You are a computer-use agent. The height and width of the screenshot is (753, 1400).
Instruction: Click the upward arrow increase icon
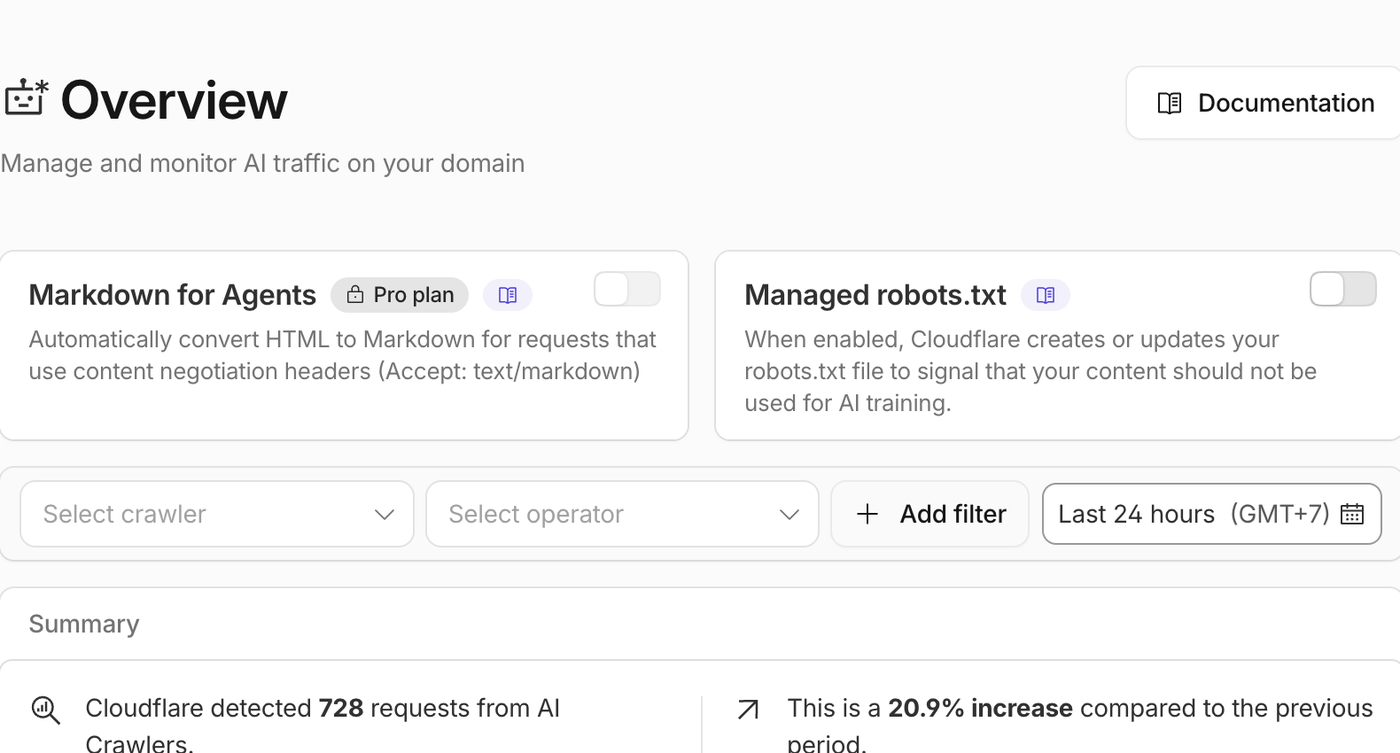[x=748, y=709]
